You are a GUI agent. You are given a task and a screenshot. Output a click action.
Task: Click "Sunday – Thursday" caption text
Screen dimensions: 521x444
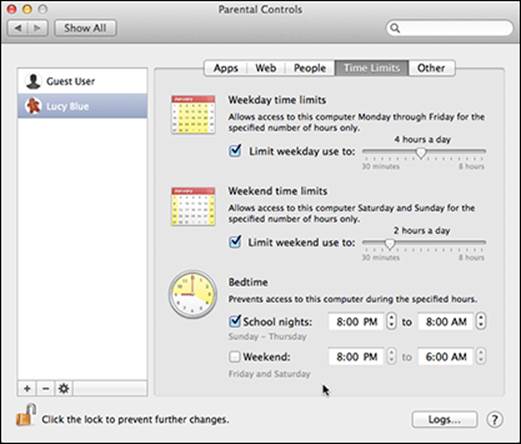coord(268,337)
